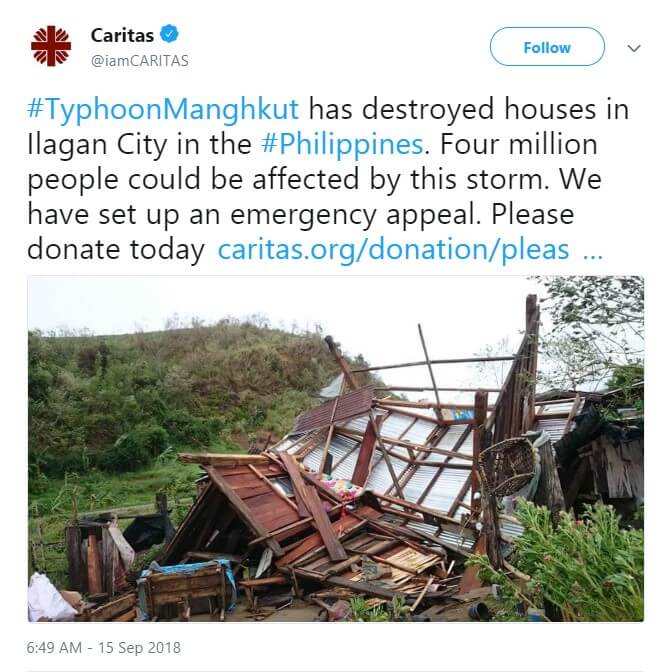The width and height of the screenshot is (672, 672).
Task: Click the 'donate today' text
Action: [116, 250]
